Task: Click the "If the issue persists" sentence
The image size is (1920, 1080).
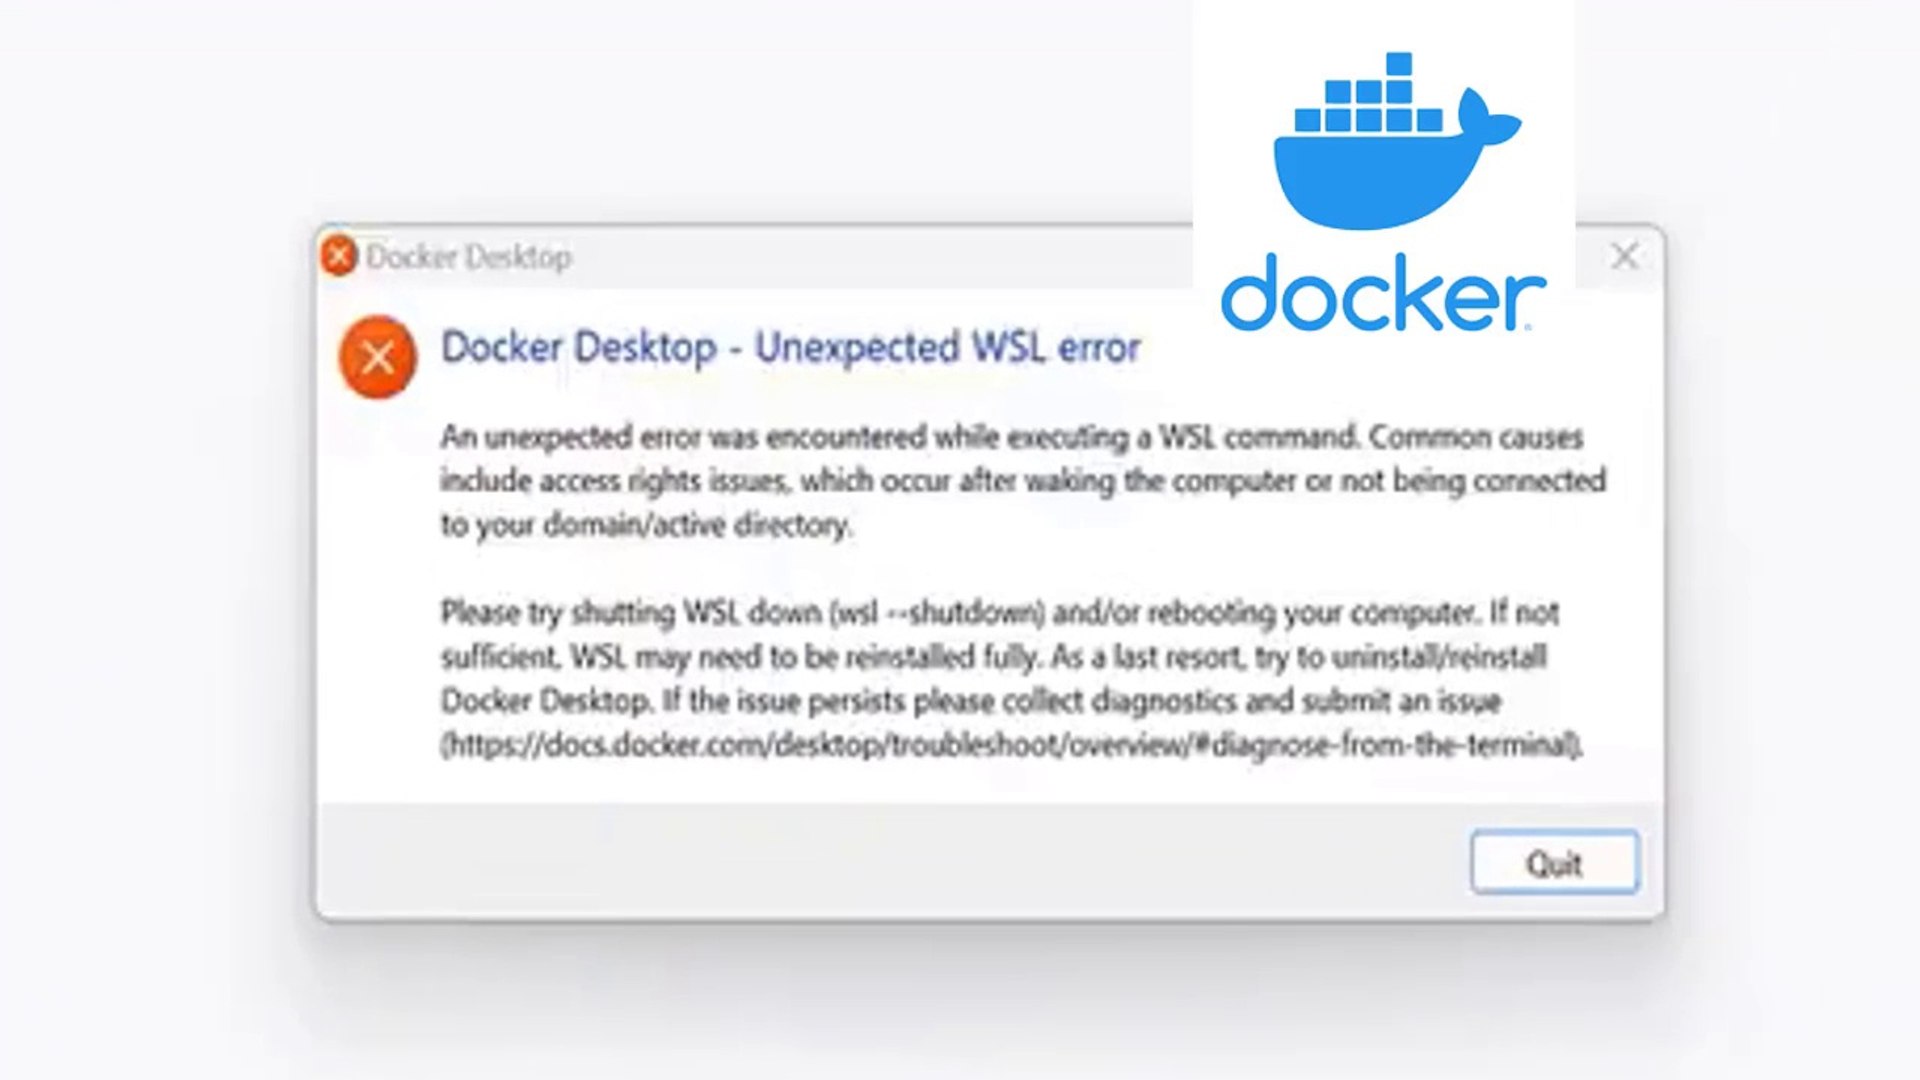Action: pyautogui.click(x=1082, y=701)
